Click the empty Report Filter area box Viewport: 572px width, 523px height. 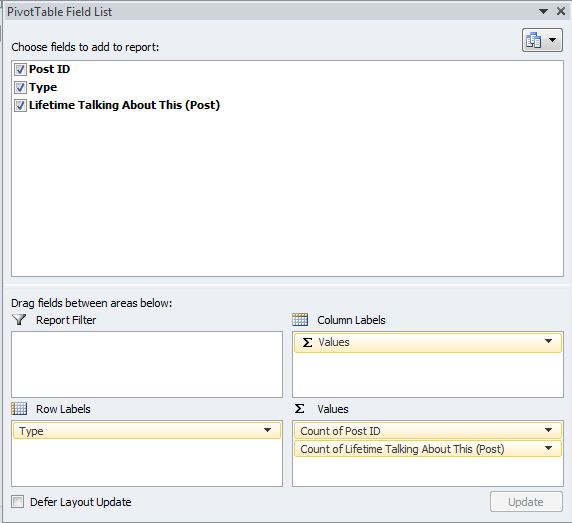[147, 364]
